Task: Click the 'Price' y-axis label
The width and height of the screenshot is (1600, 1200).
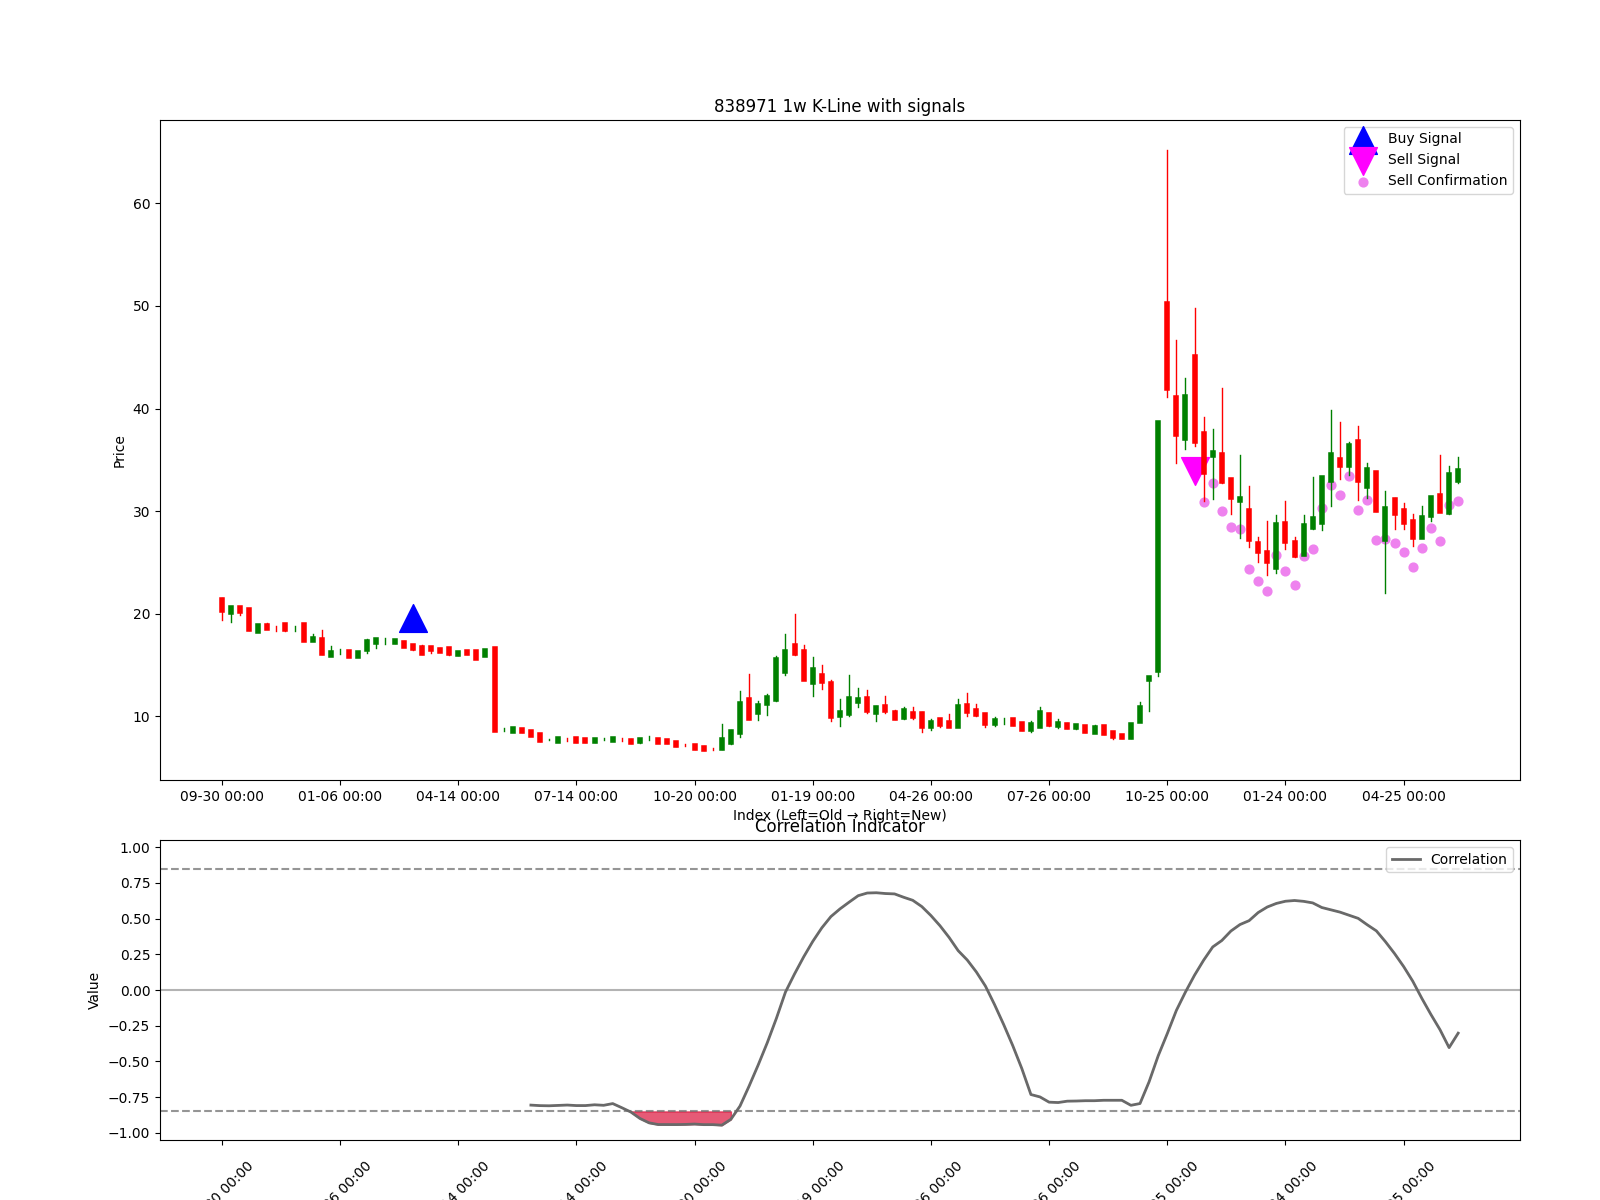Action: coord(119,451)
